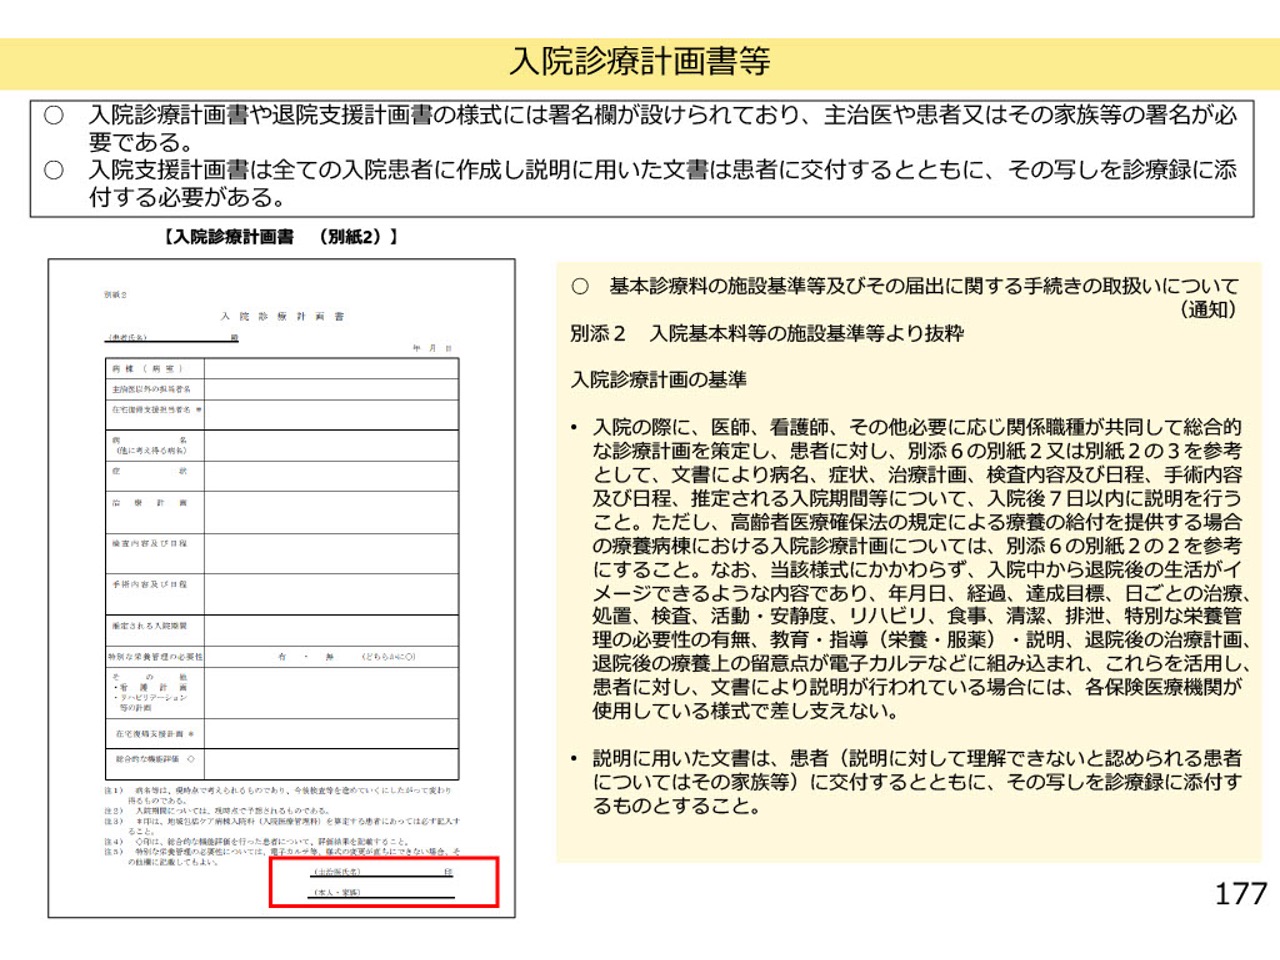The height and width of the screenshot is (960, 1280).
Task: Click the page number 177
Action: coord(1240,894)
